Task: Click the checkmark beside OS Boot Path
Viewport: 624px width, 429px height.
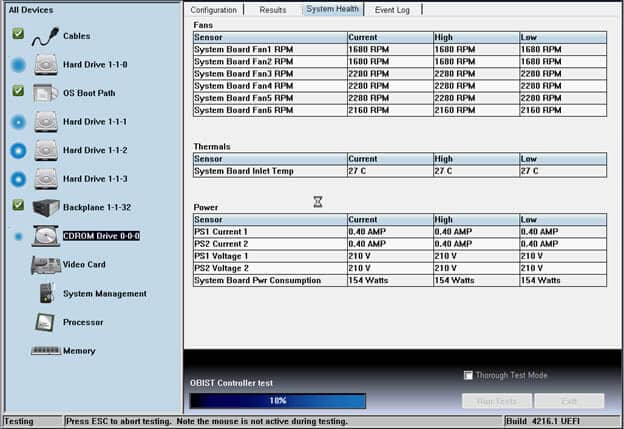Action: click(x=18, y=91)
